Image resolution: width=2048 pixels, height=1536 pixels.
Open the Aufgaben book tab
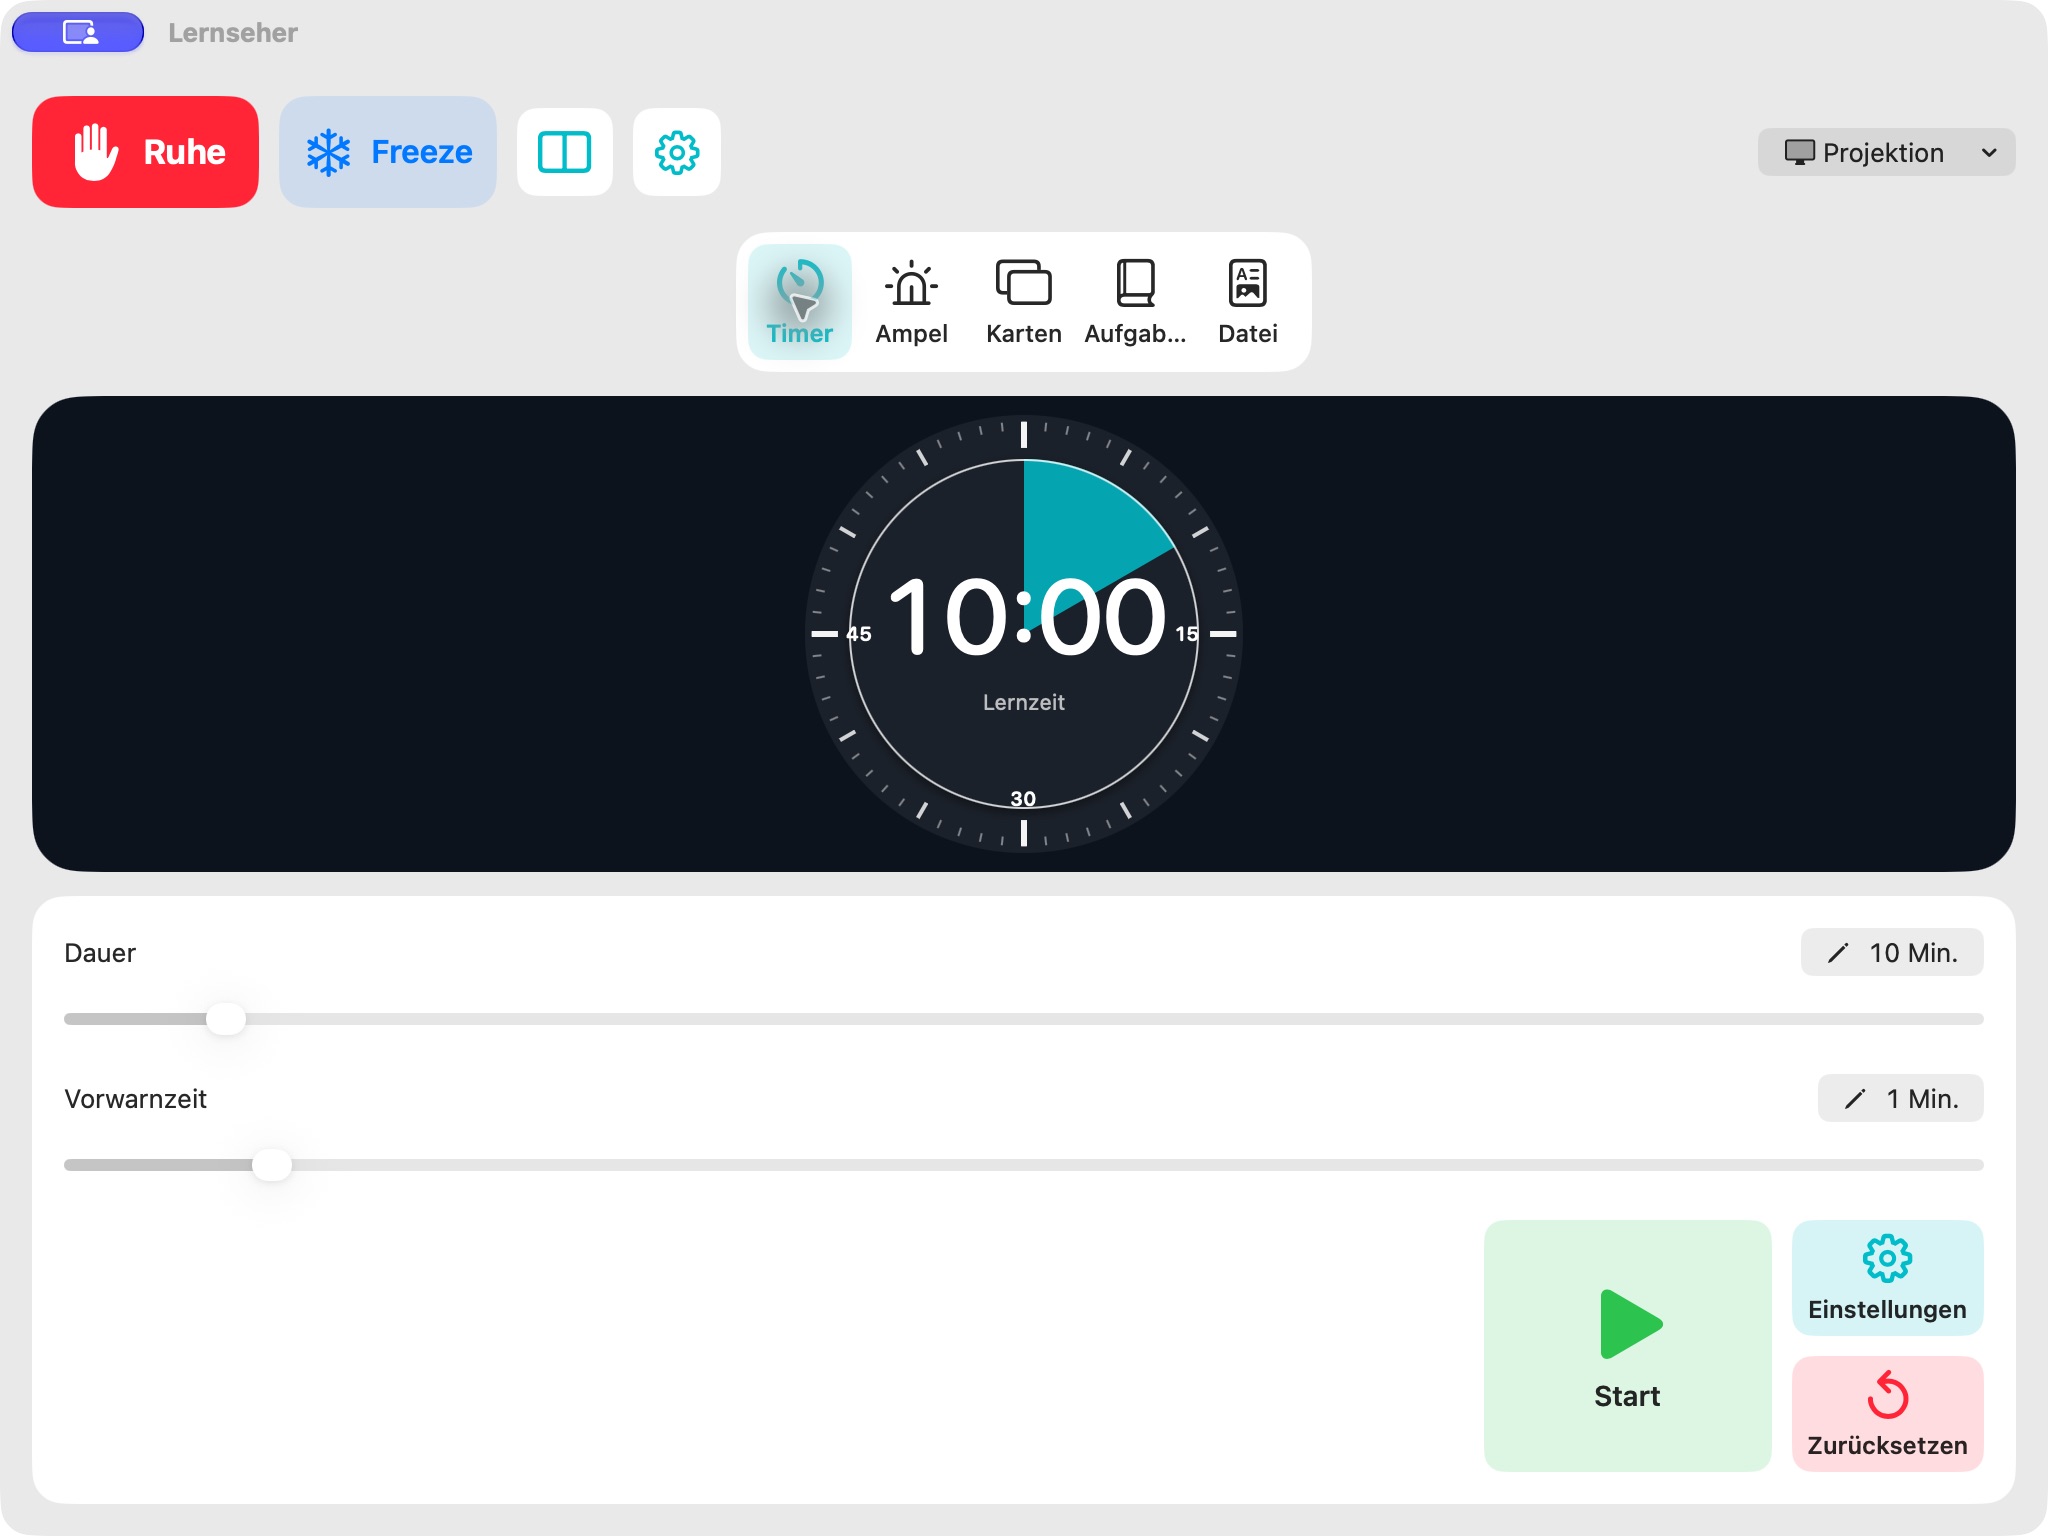click(x=1136, y=302)
